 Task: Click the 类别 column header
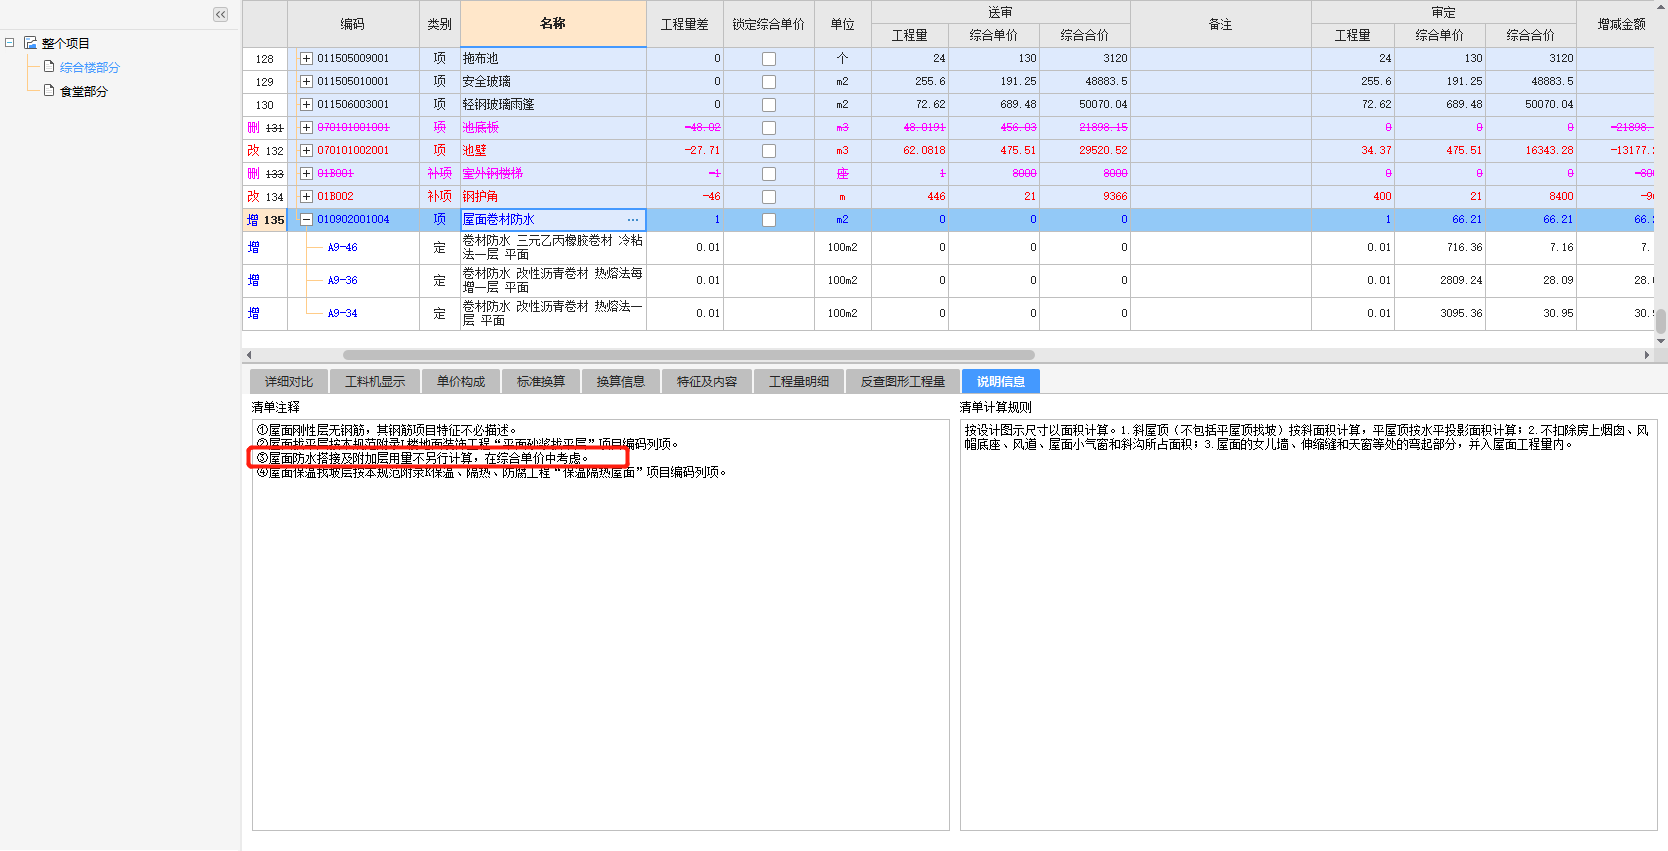point(439,23)
